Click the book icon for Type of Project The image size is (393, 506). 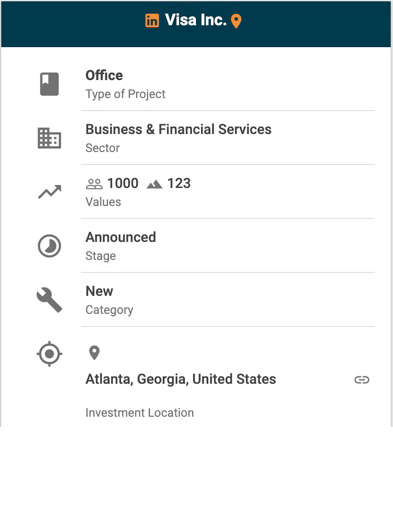point(49,84)
